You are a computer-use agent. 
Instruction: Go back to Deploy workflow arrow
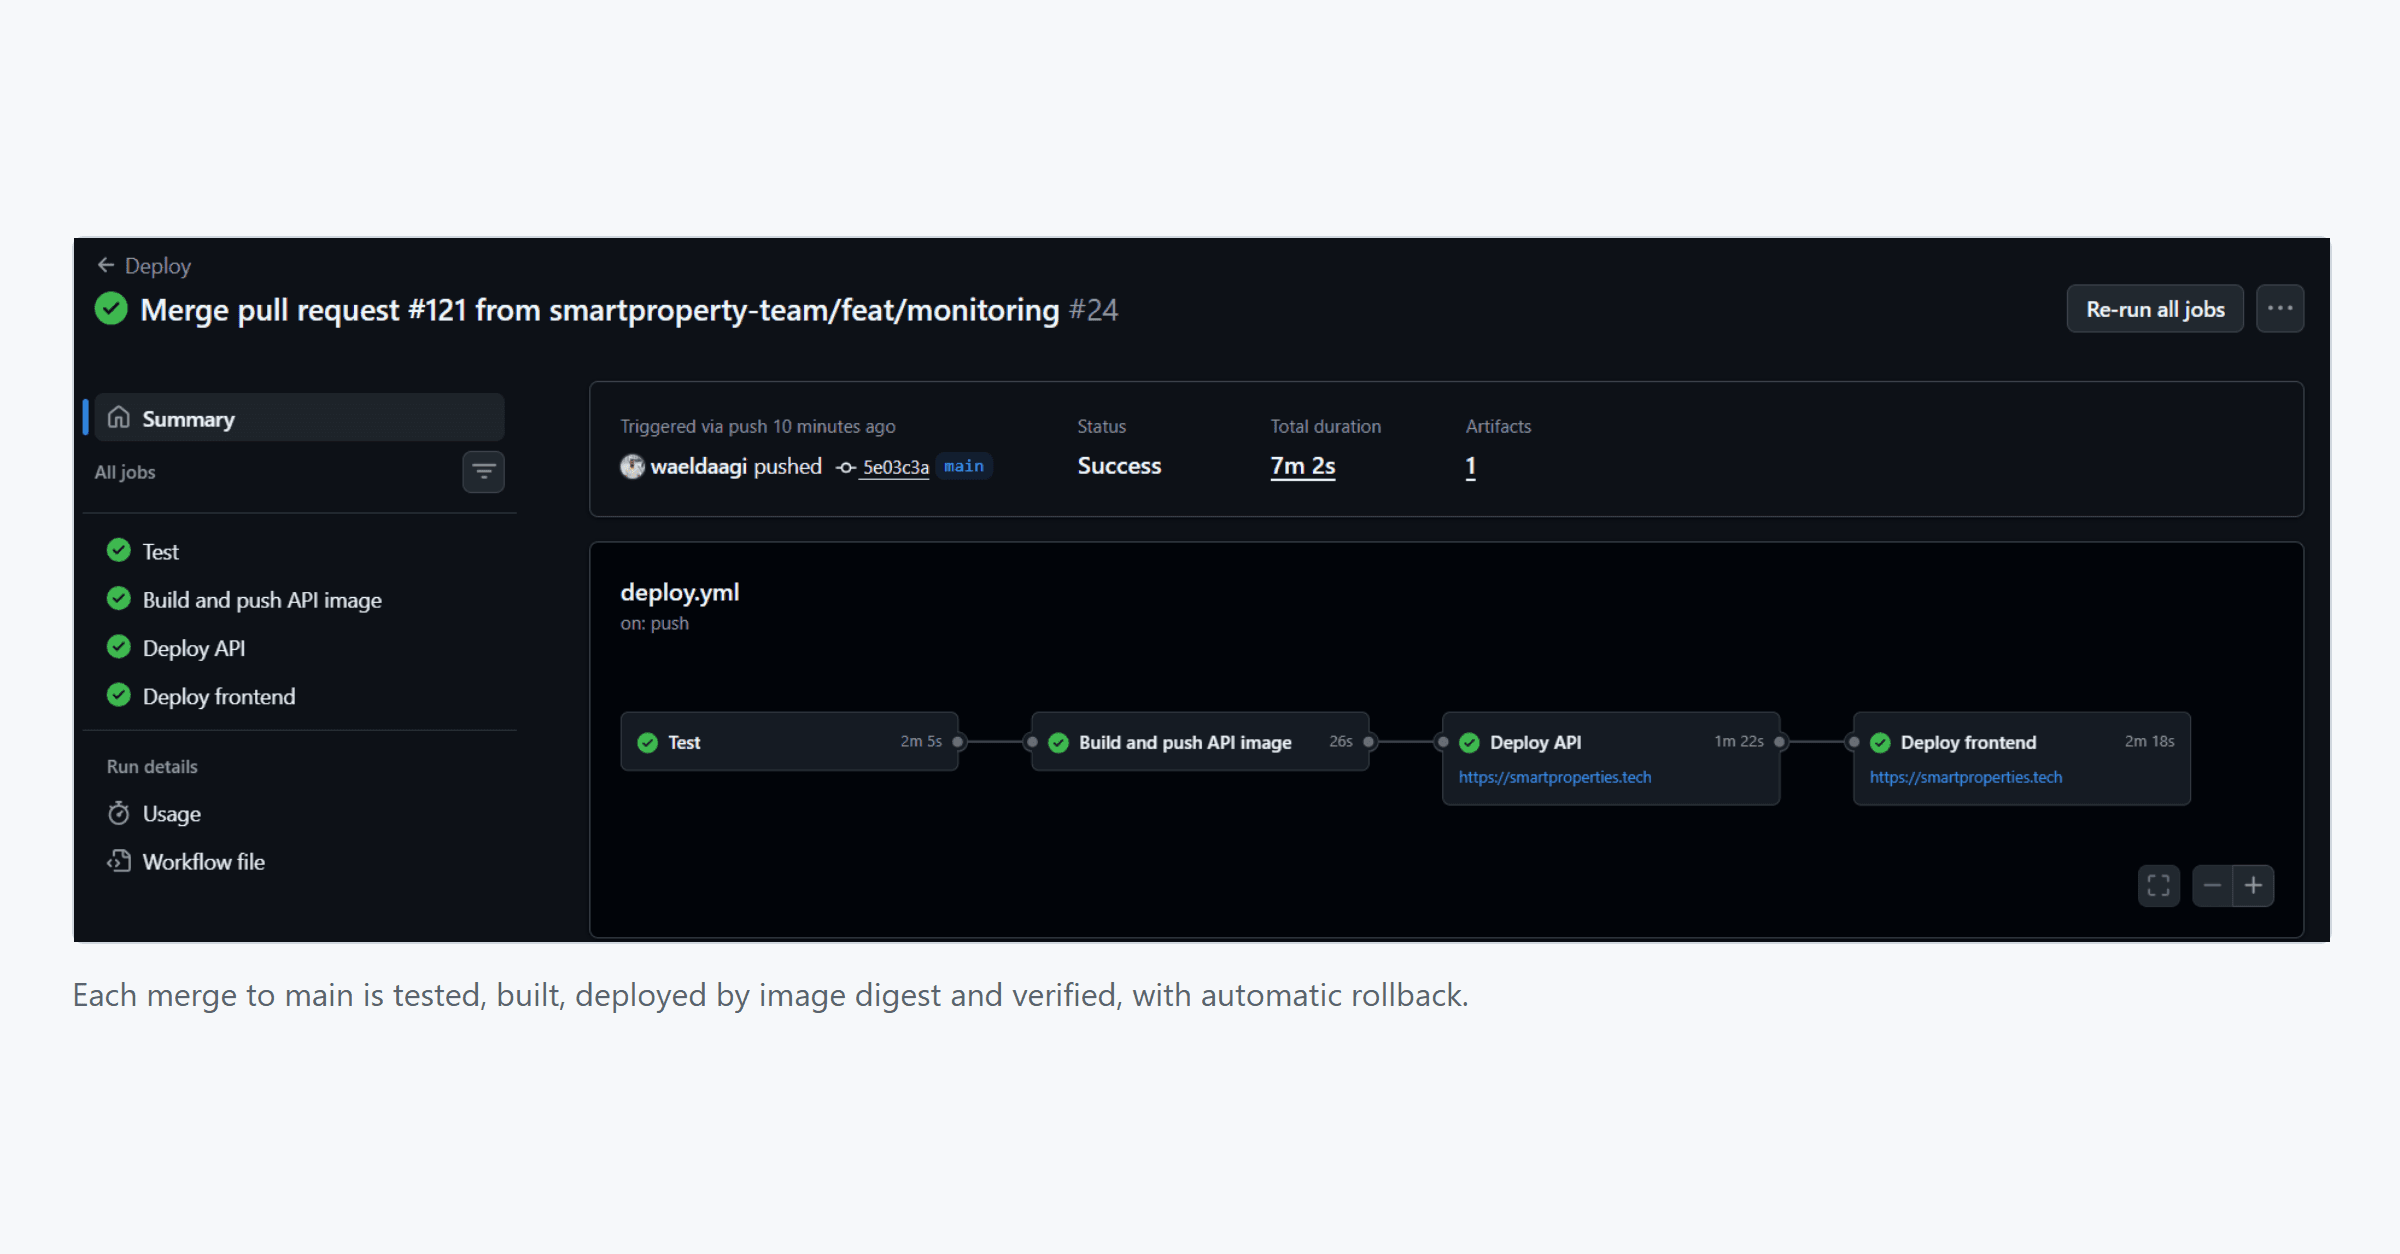click(x=105, y=265)
